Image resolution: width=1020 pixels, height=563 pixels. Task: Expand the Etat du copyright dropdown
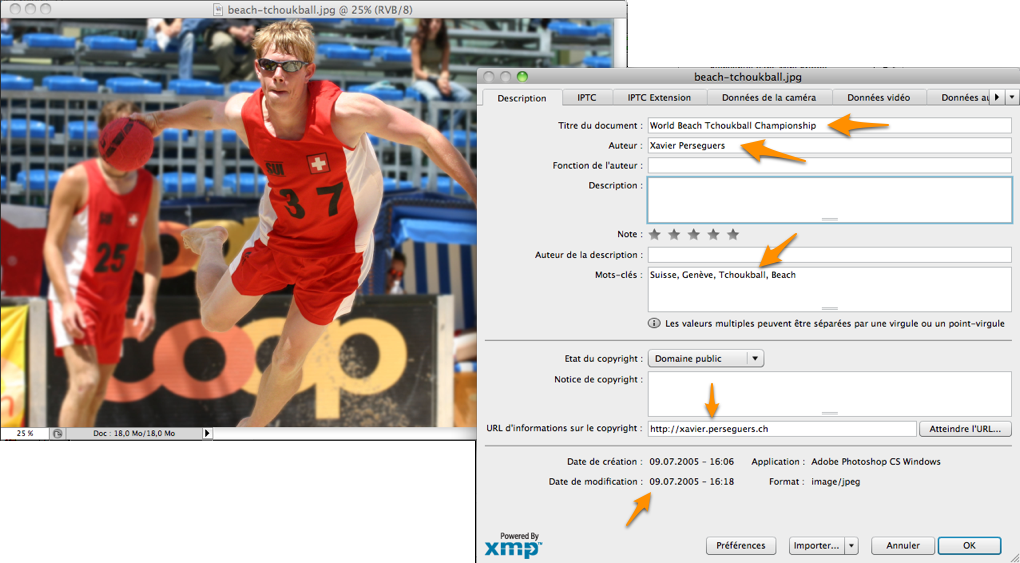coord(755,358)
